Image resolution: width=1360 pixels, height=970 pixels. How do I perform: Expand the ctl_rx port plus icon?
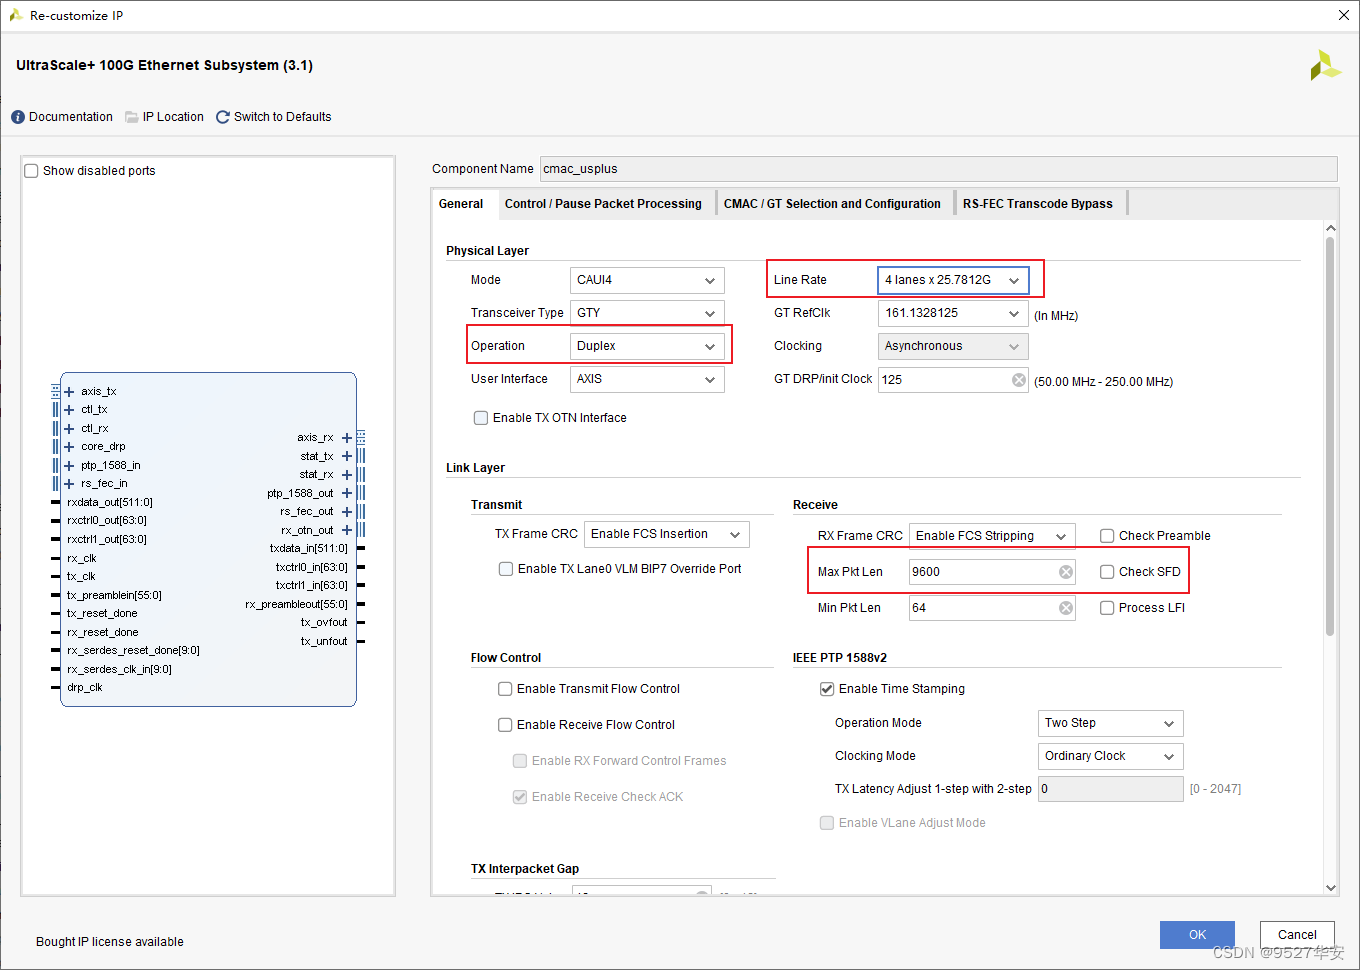(69, 428)
